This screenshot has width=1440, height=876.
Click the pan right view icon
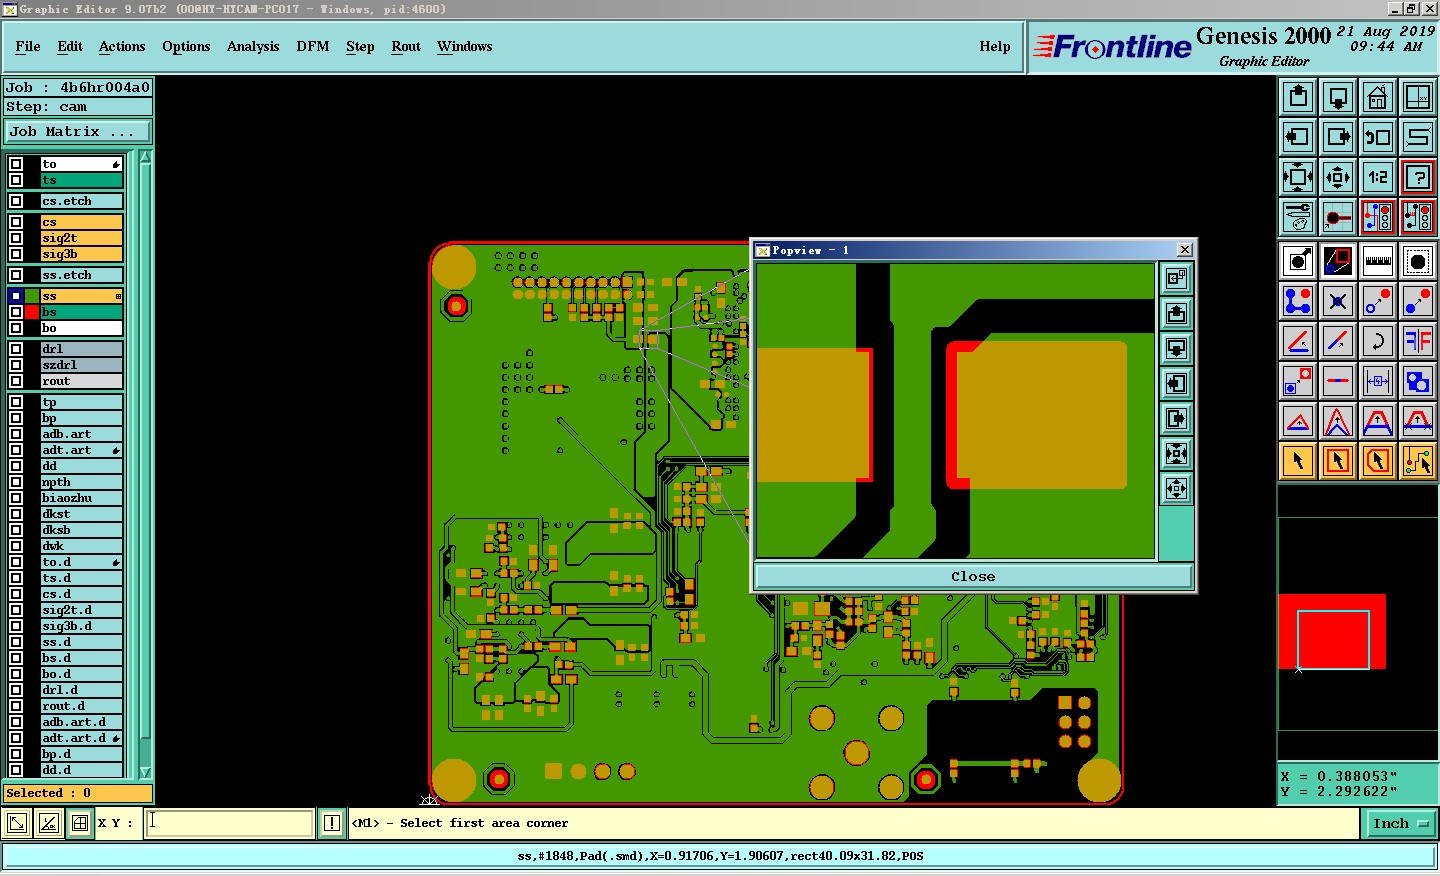(1338, 137)
